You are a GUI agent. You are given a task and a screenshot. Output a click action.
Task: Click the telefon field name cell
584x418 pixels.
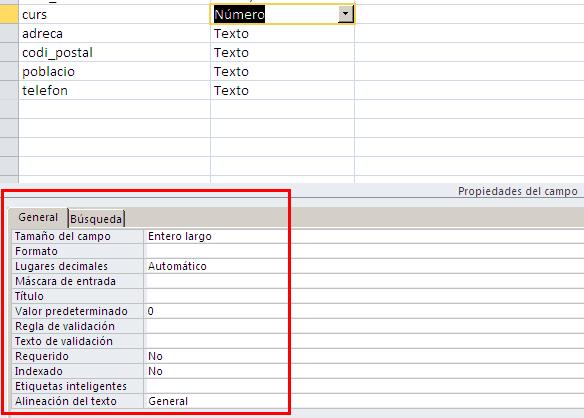[114, 91]
